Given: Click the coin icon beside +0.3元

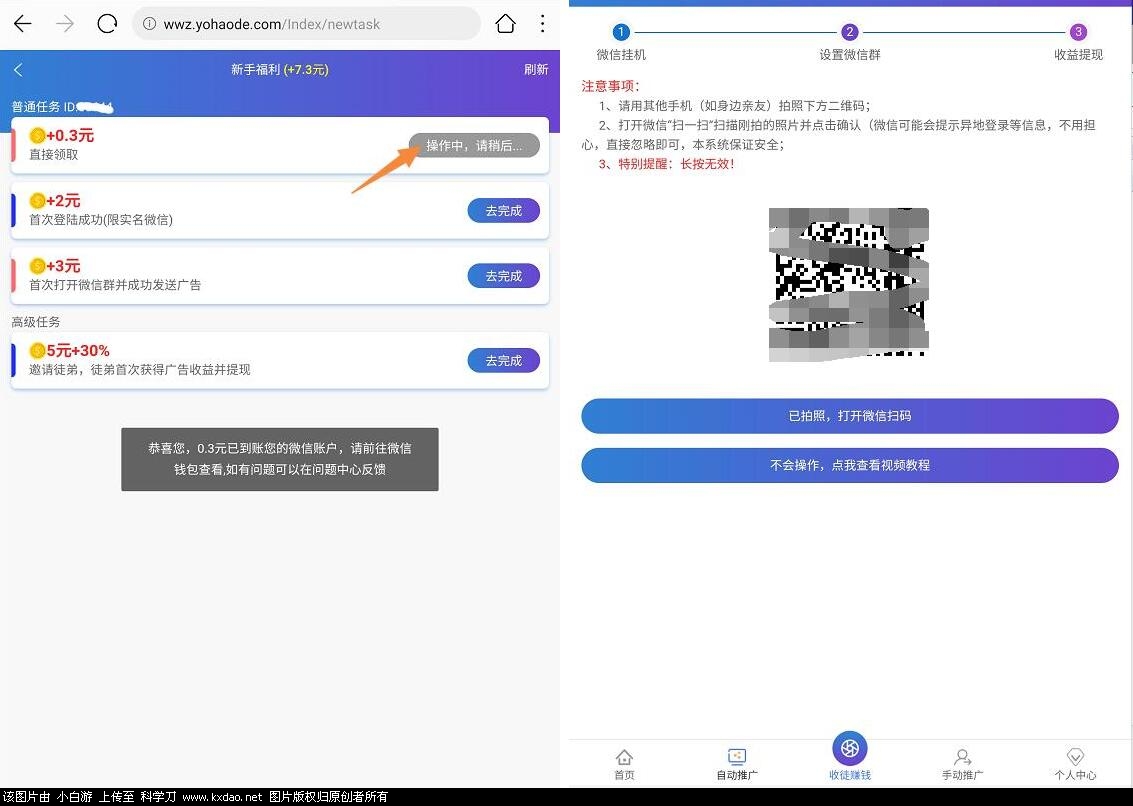Looking at the screenshot, I should click(x=38, y=135).
